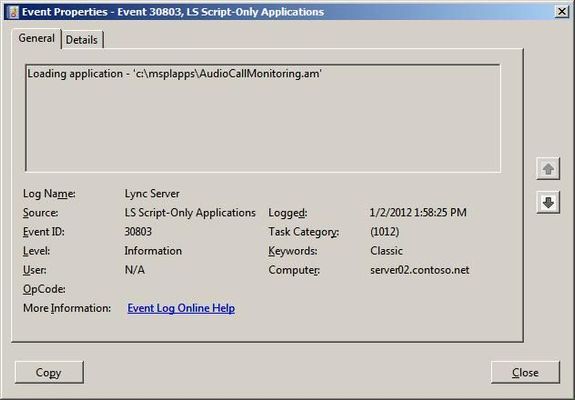The width and height of the screenshot is (575, 400).
Task: Open the Event Log Online Help link
Action: tap(181, 308)
